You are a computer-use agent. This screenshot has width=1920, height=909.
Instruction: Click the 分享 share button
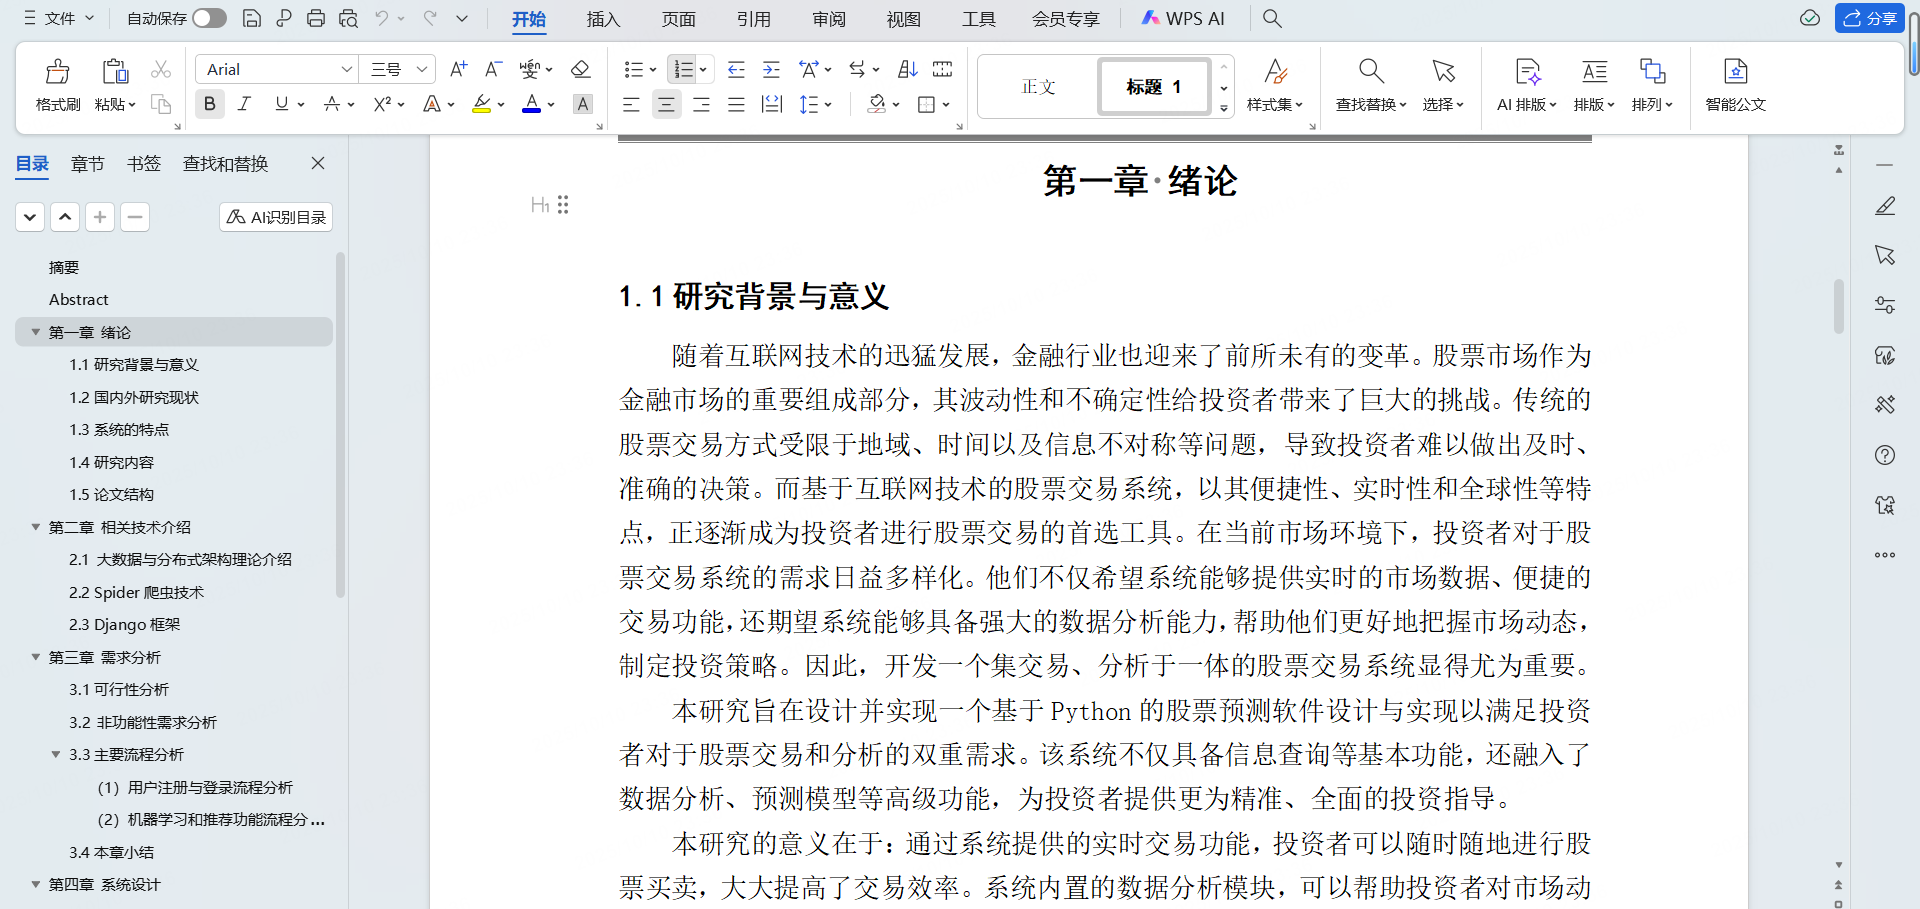click(x=1869, y=18)
